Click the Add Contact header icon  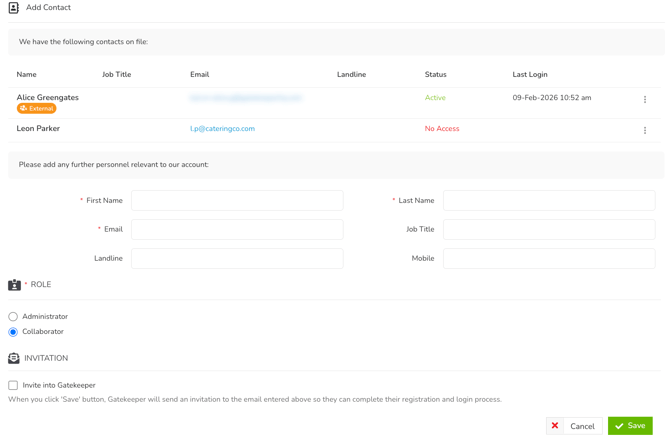[x=14, y=8]
